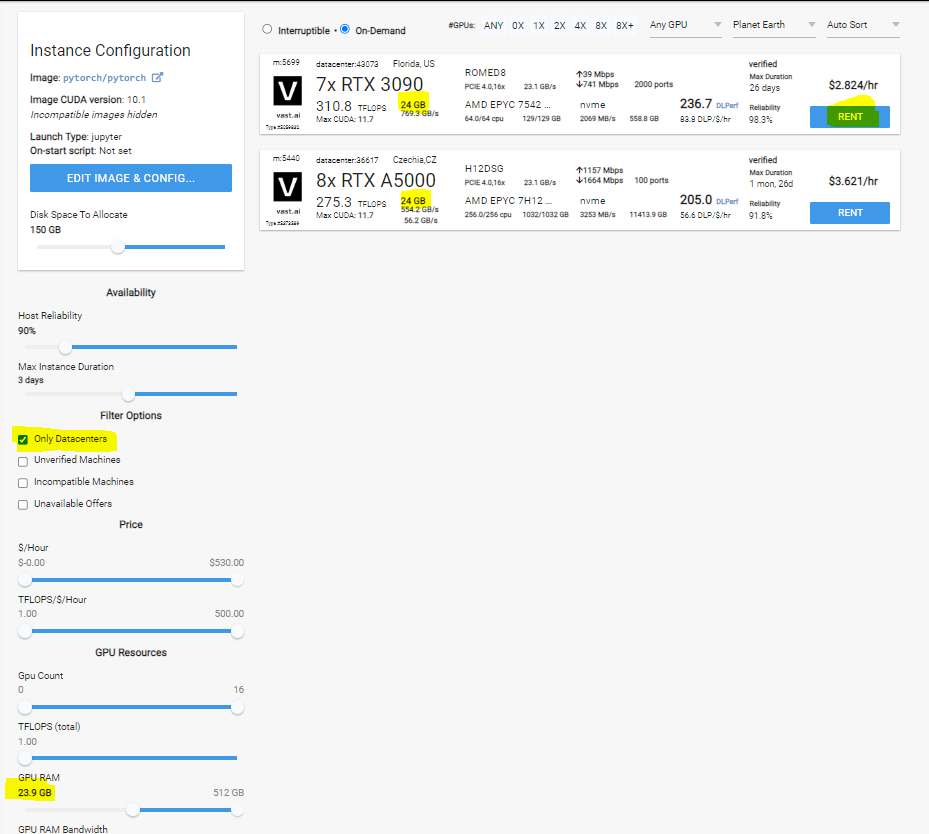The image size is (929, 834).
Task: Click the vast.ai logo on the RTX A5000 offer
Action: [287, 187]
